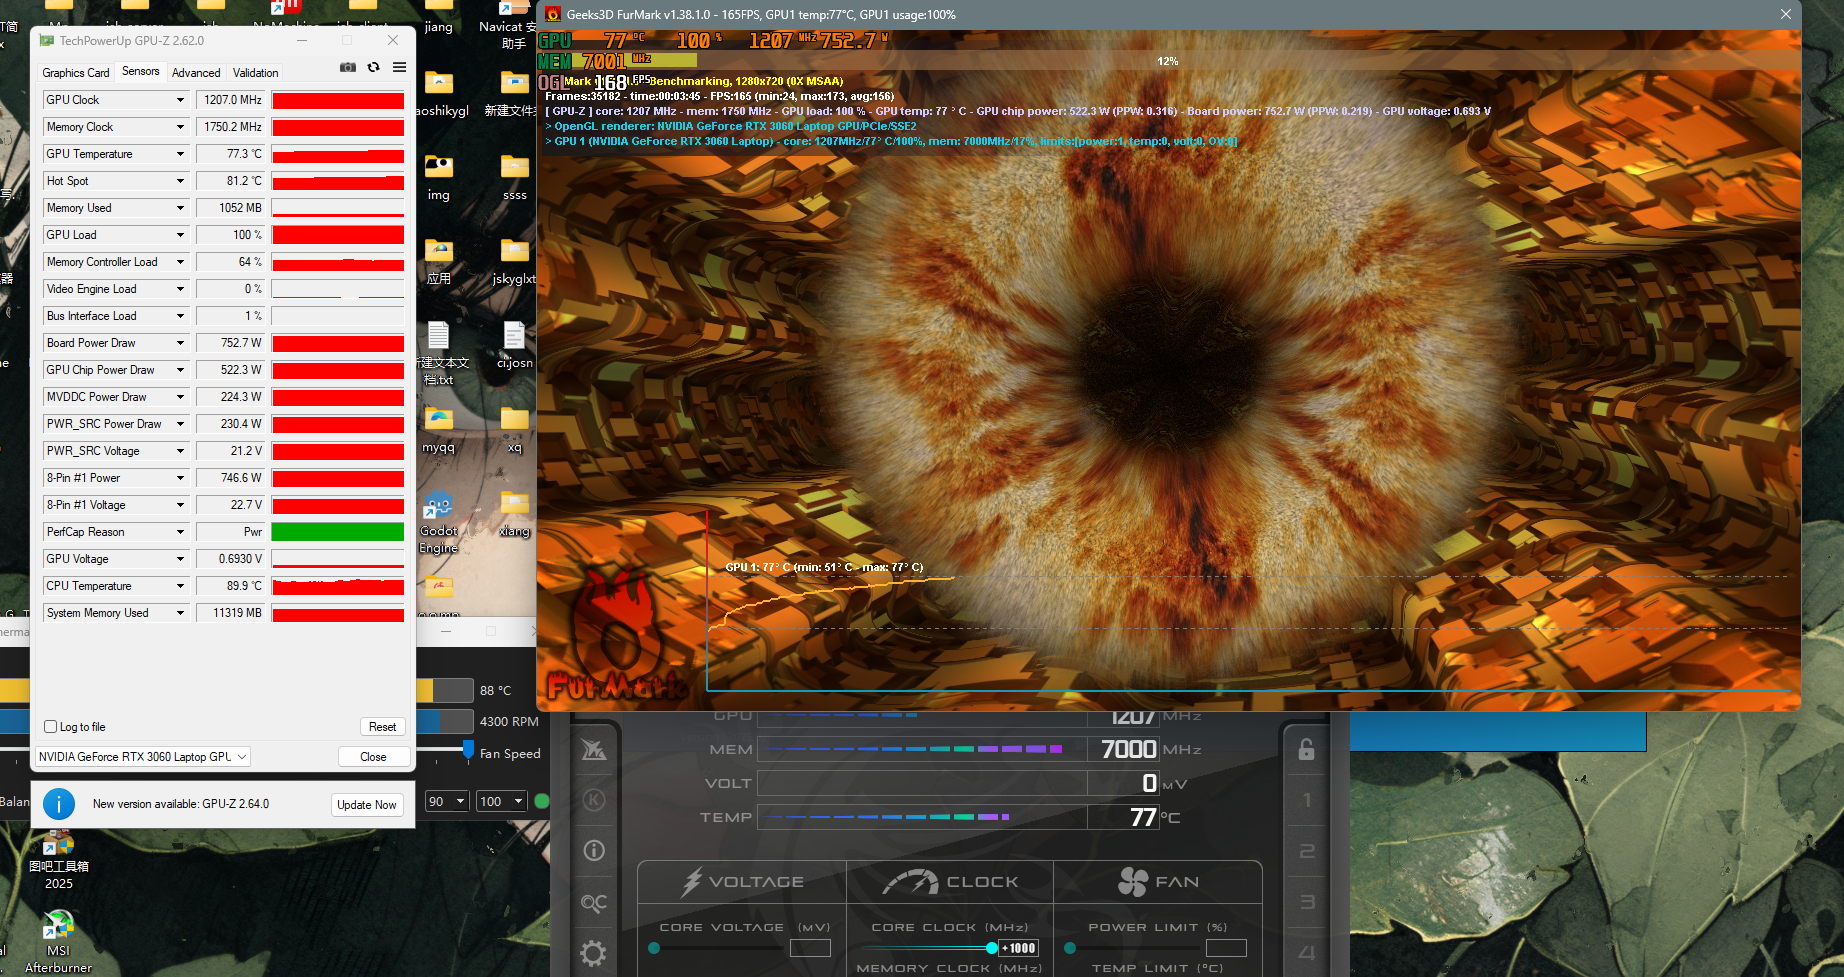Screen dimensions: 1844x977
Task: Expand GPU Temperature sensor dropdown
Action: click(x=180, y=154)
